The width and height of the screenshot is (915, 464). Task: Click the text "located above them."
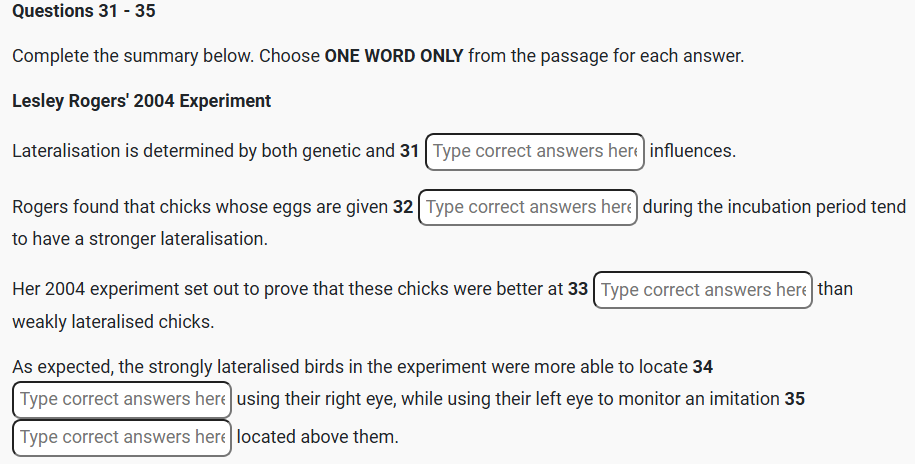pos(317,438)
